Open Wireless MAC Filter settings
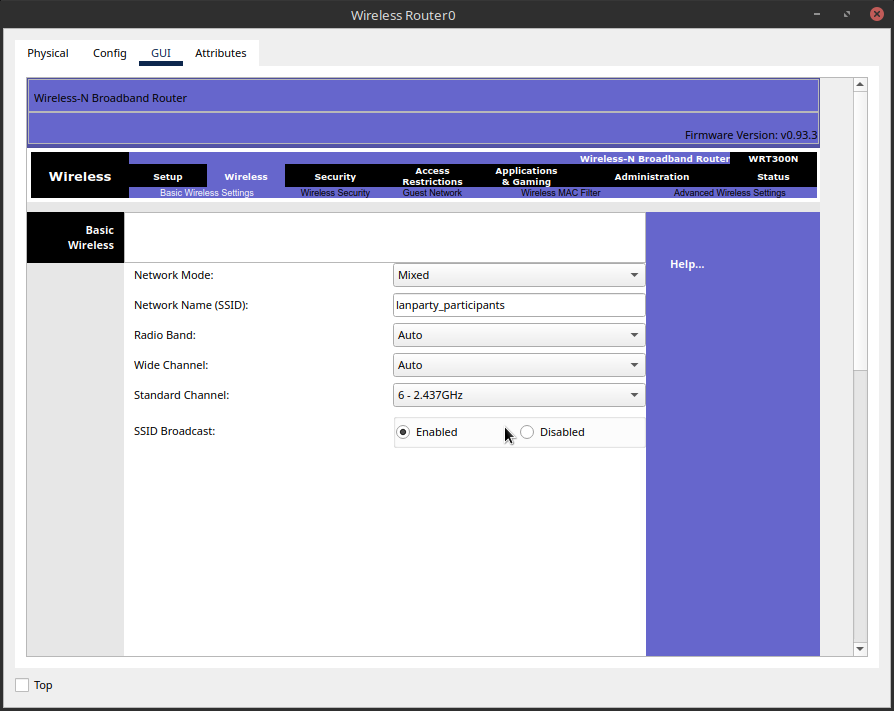The image size is (894, 711). tap(560, 193)
